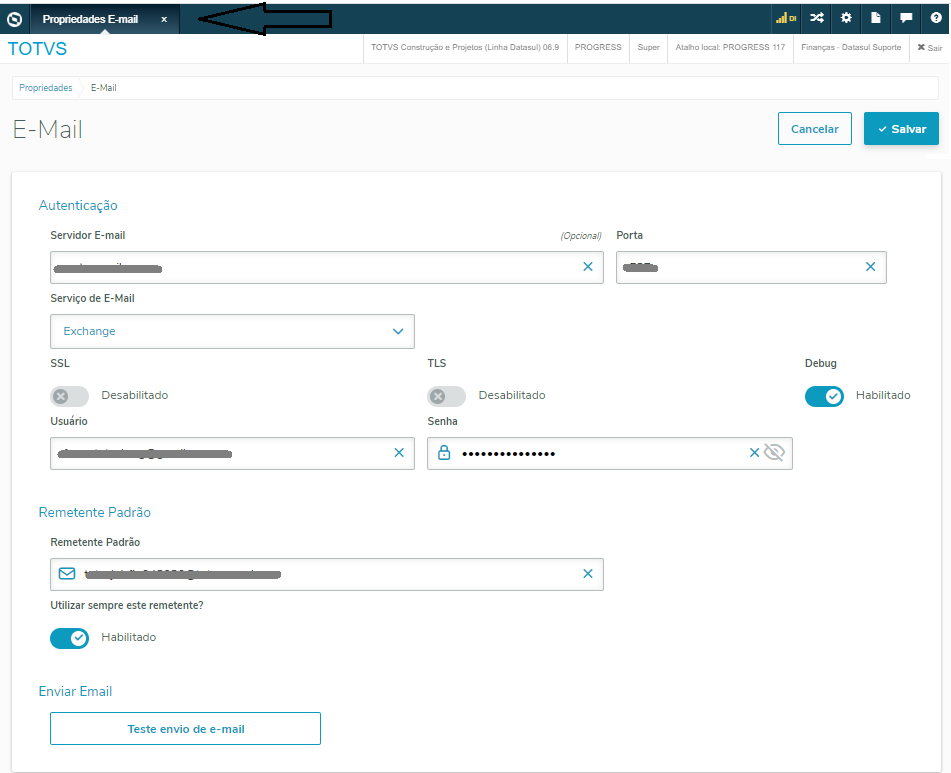Viewport: 951px width, 773px height.
Task: Open the settings gear icon
Action: pyautogui.click(x=846, y=18)
